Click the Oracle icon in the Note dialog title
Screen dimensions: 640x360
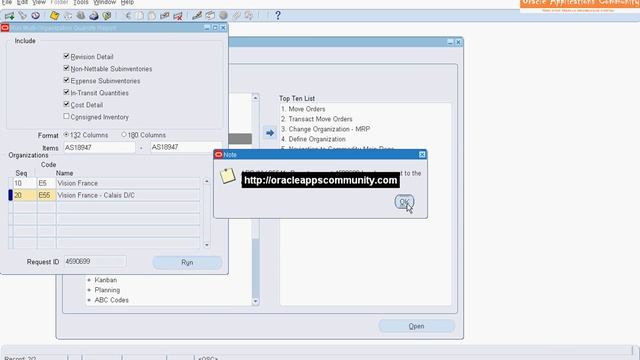pyautogui.click(x=218, y=155)
